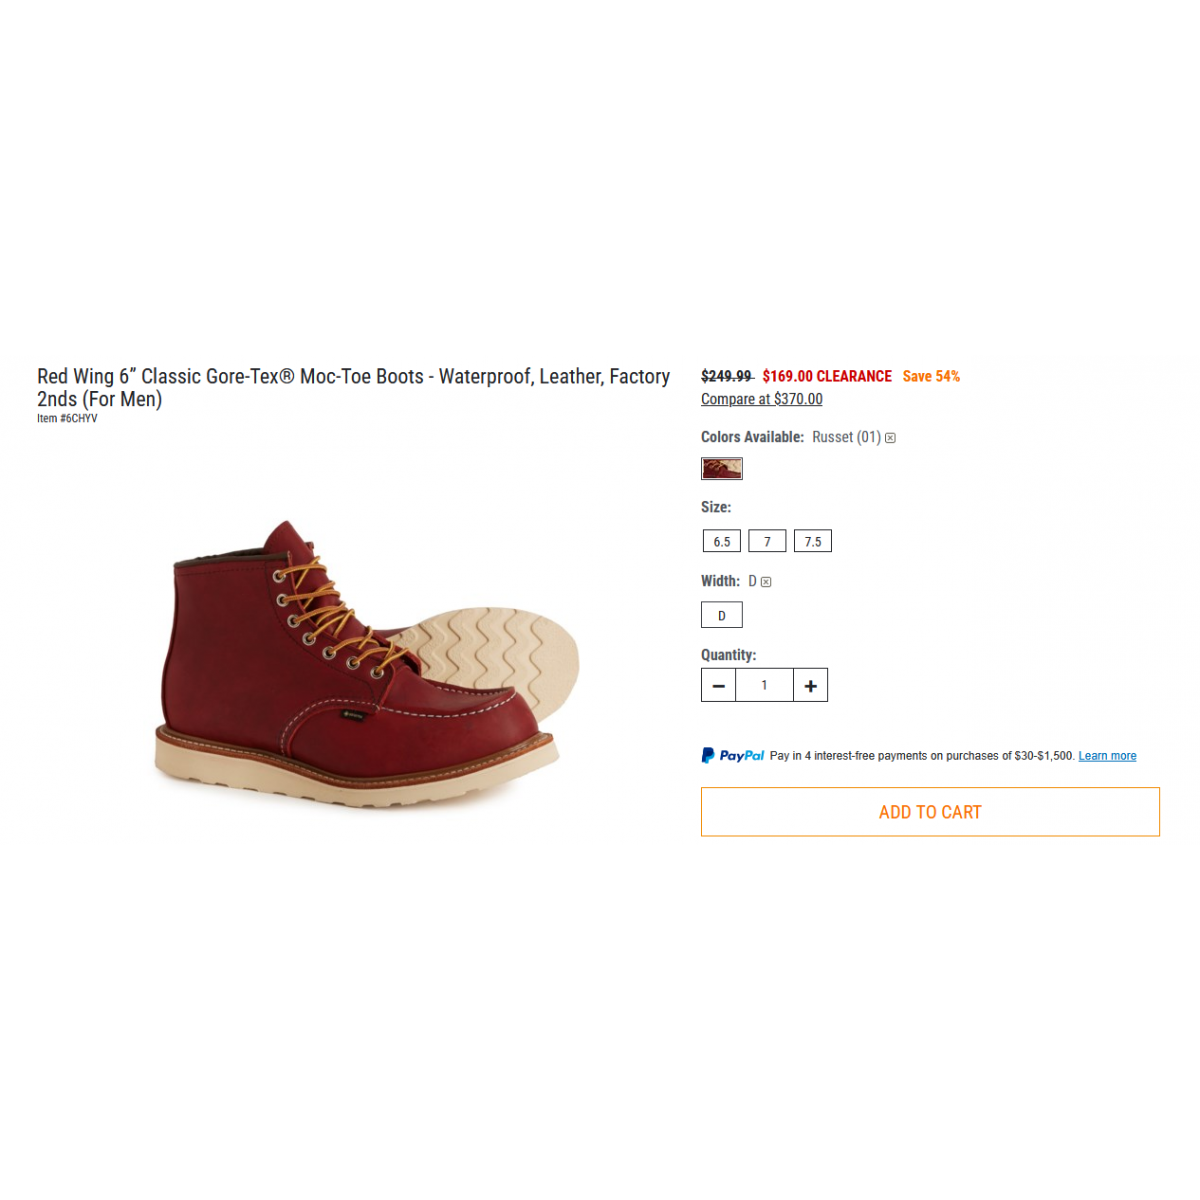The height and width of the screenshot is (1200, 1200).
Task: Choose size 6.5
Action: coord(722,541)
